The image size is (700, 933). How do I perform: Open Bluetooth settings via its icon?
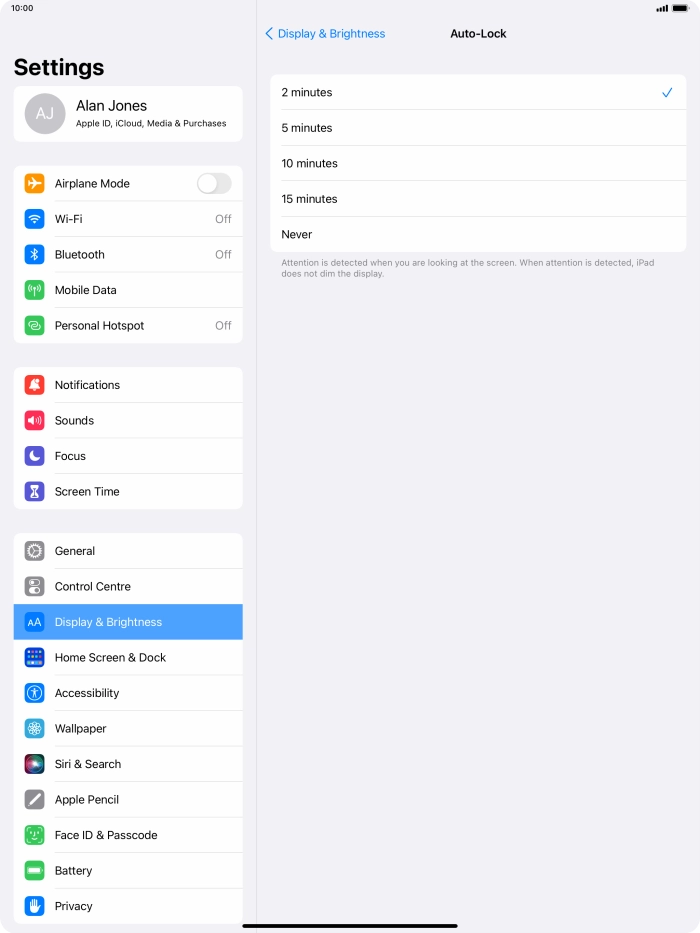[x=35, y=255]
